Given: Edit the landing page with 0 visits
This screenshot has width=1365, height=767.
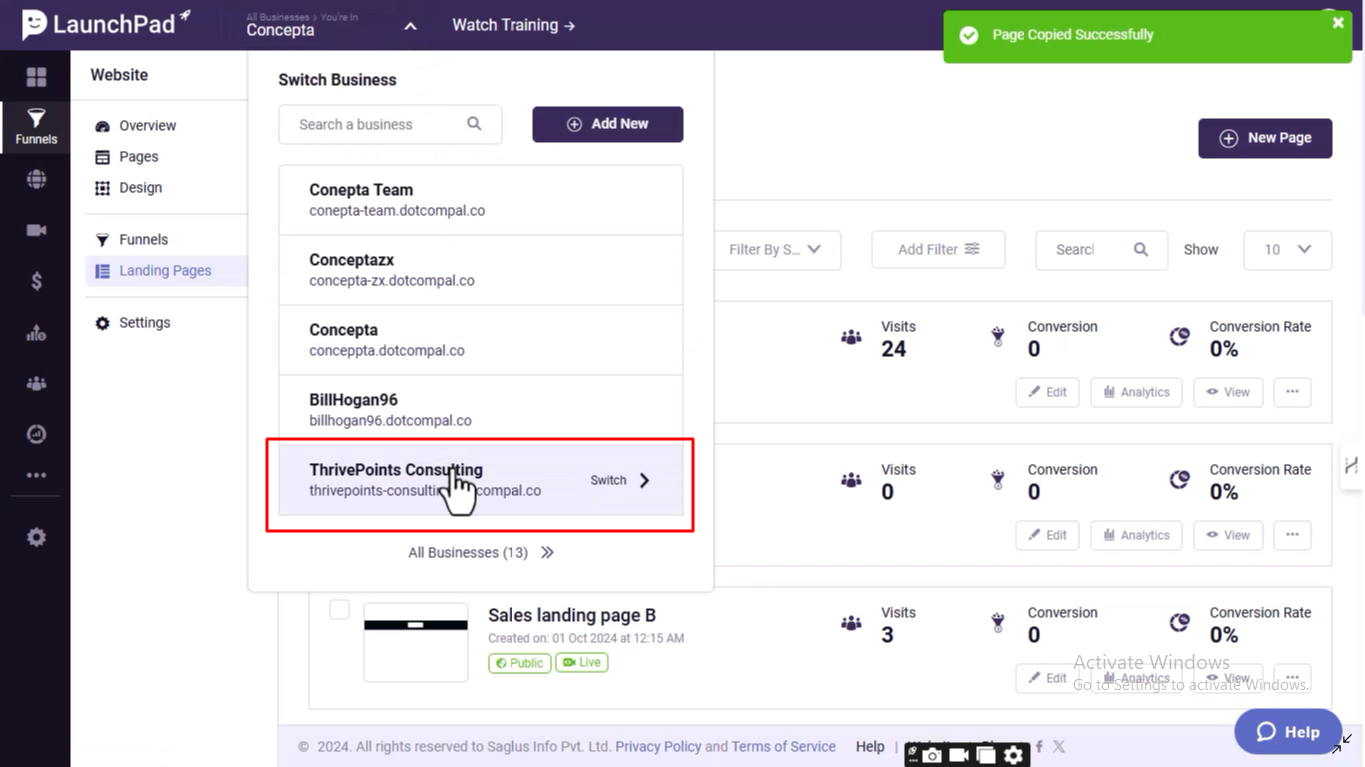Looking at the screenshot, I should click(1047, 535).
